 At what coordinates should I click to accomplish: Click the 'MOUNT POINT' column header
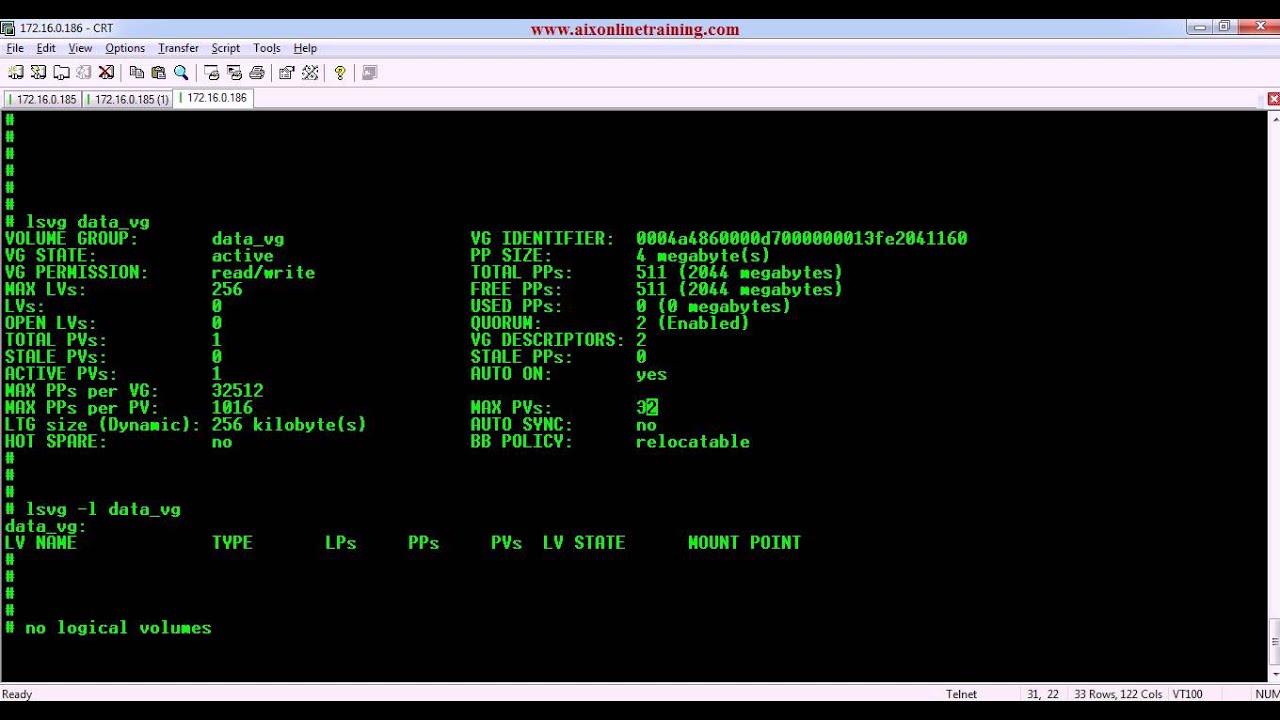(744, 542)
